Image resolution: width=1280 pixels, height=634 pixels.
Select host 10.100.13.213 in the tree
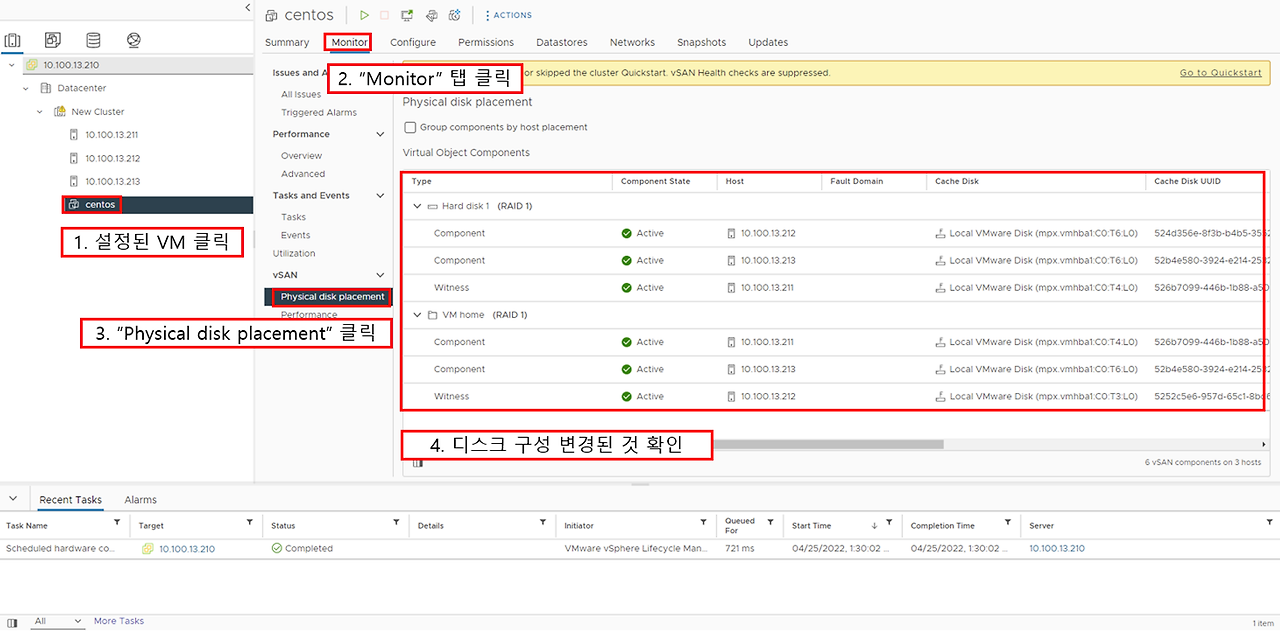coord(112,181)
